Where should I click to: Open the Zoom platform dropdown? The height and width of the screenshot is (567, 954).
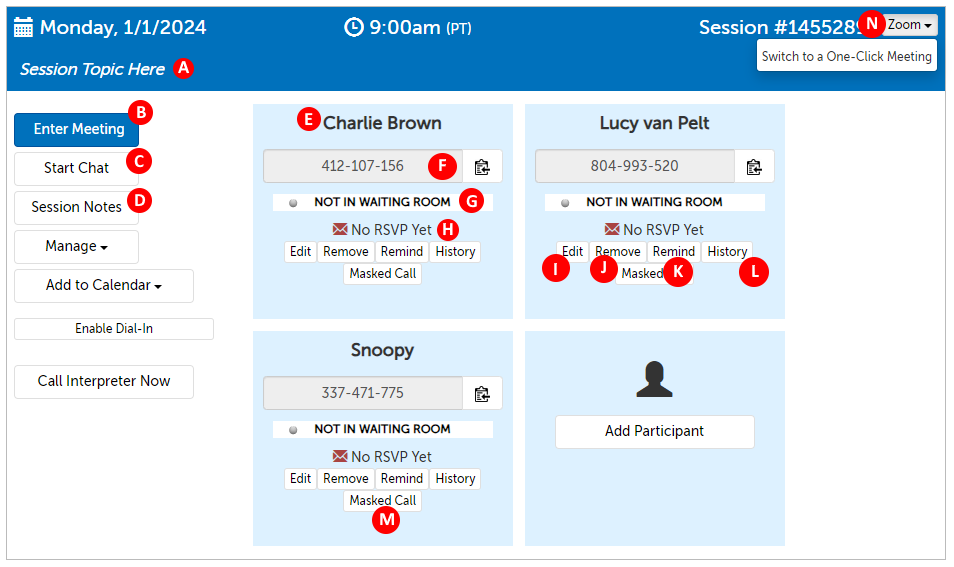[x=911, y=25]
